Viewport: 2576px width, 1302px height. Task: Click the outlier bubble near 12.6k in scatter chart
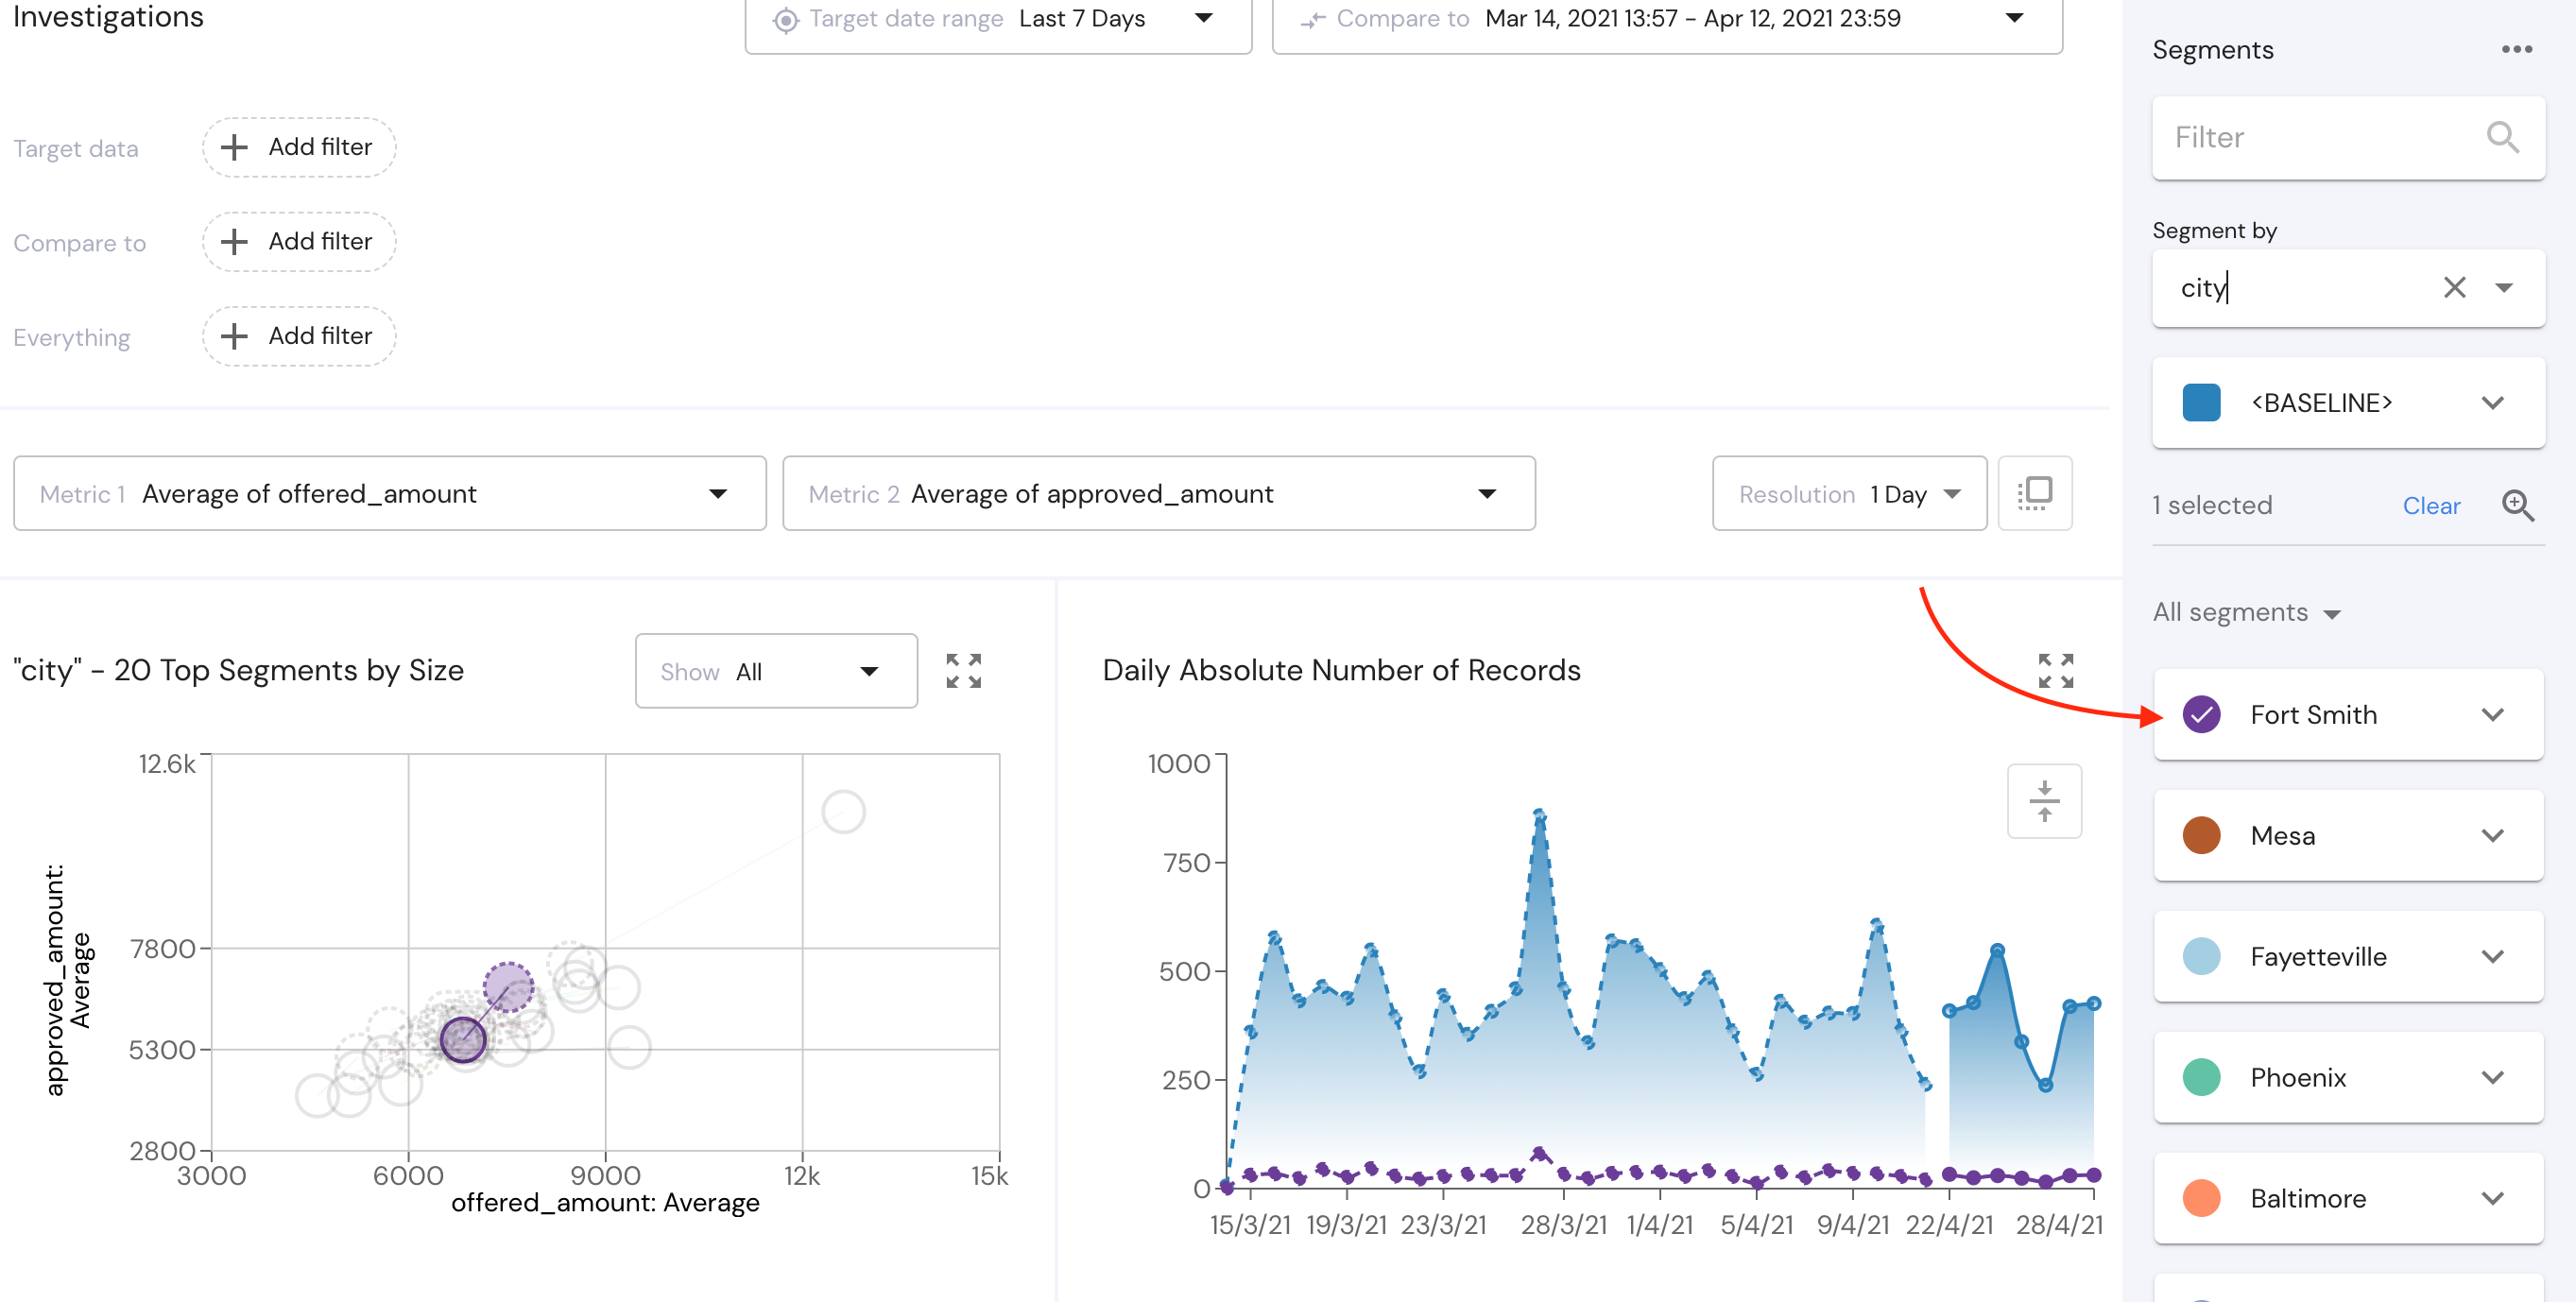(843, 812)
